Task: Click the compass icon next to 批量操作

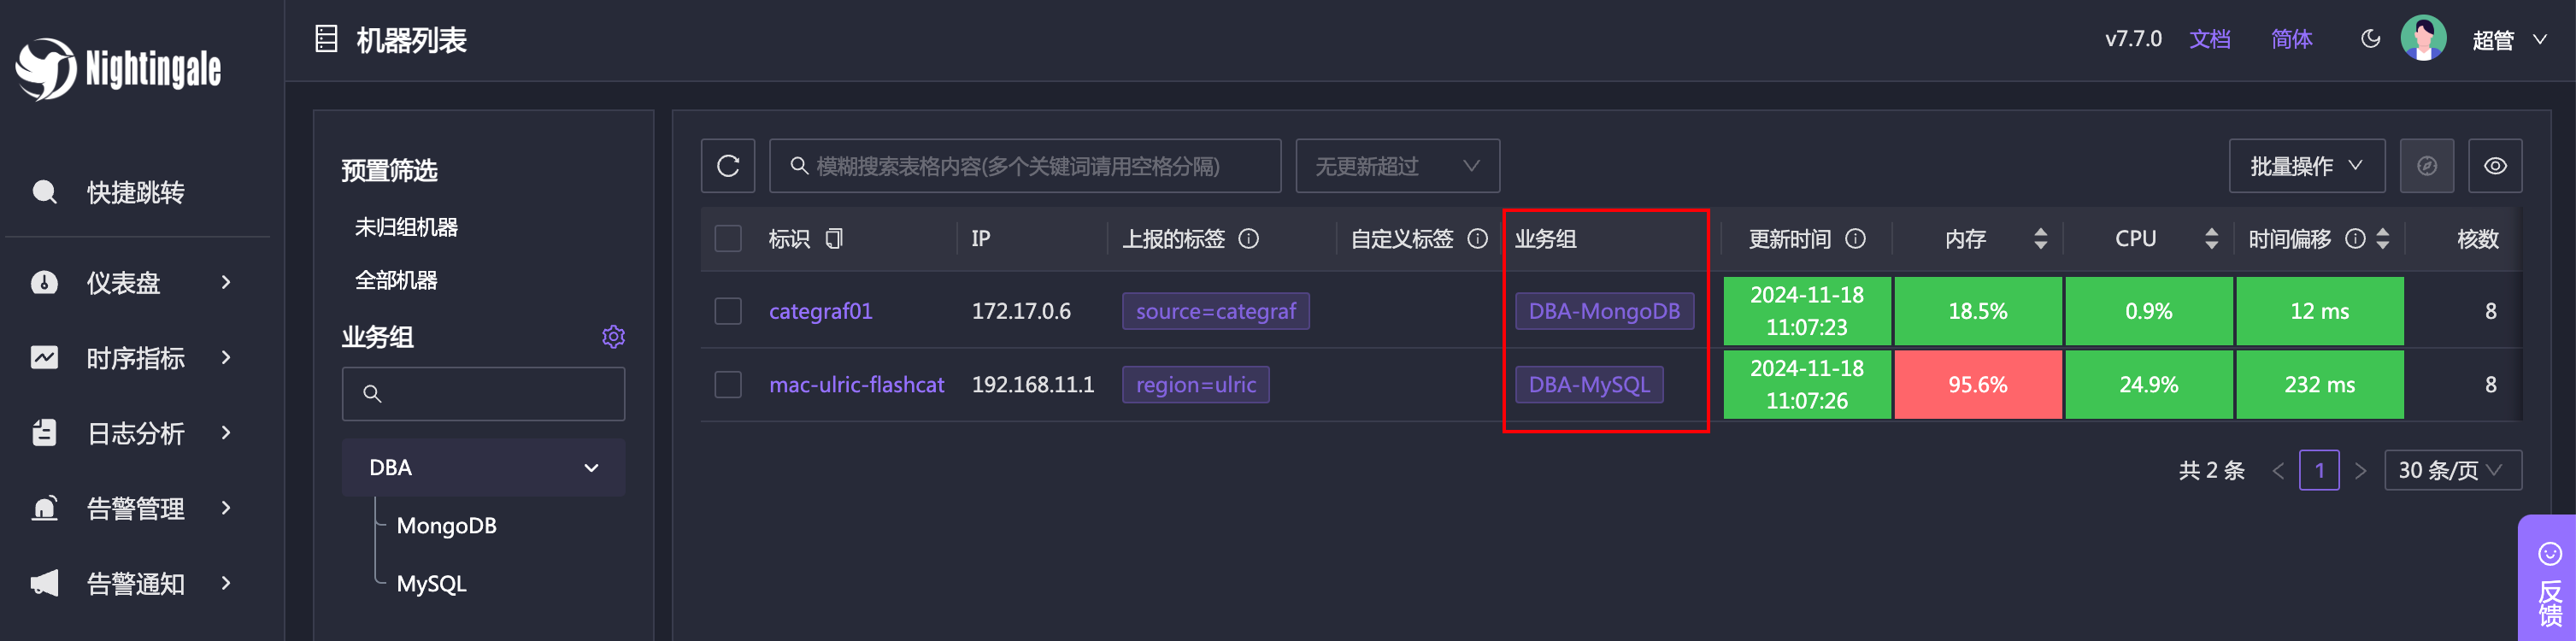Action: click(x=2426, y=166)
